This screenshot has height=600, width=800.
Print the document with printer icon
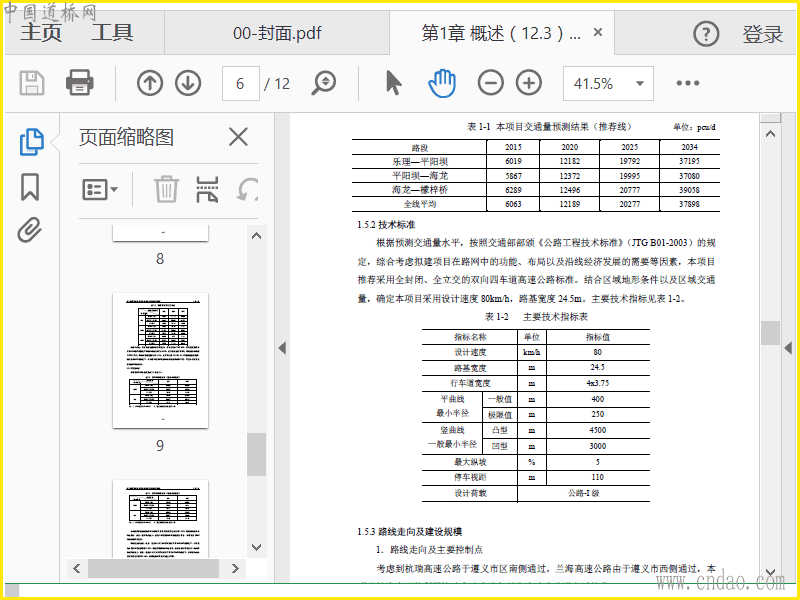click(80, 83)
